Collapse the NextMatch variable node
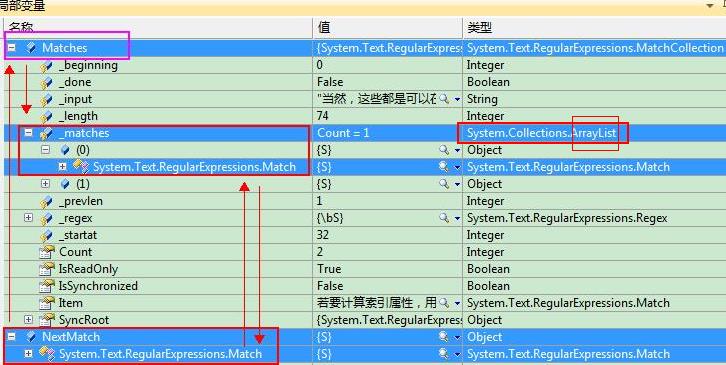Image resolution: width=726 pixels, height=365 pixels. (12, 337)
